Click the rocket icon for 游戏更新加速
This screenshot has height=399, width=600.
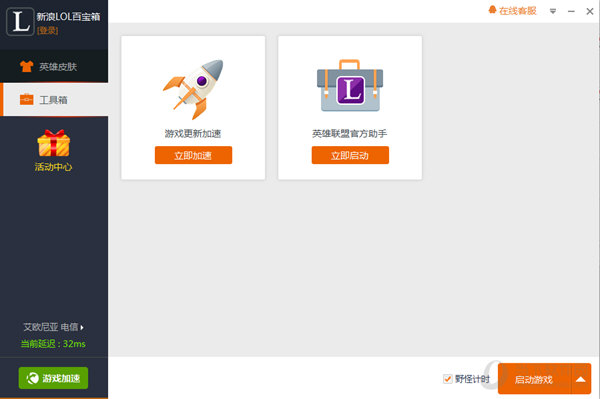tap(193, 89)
